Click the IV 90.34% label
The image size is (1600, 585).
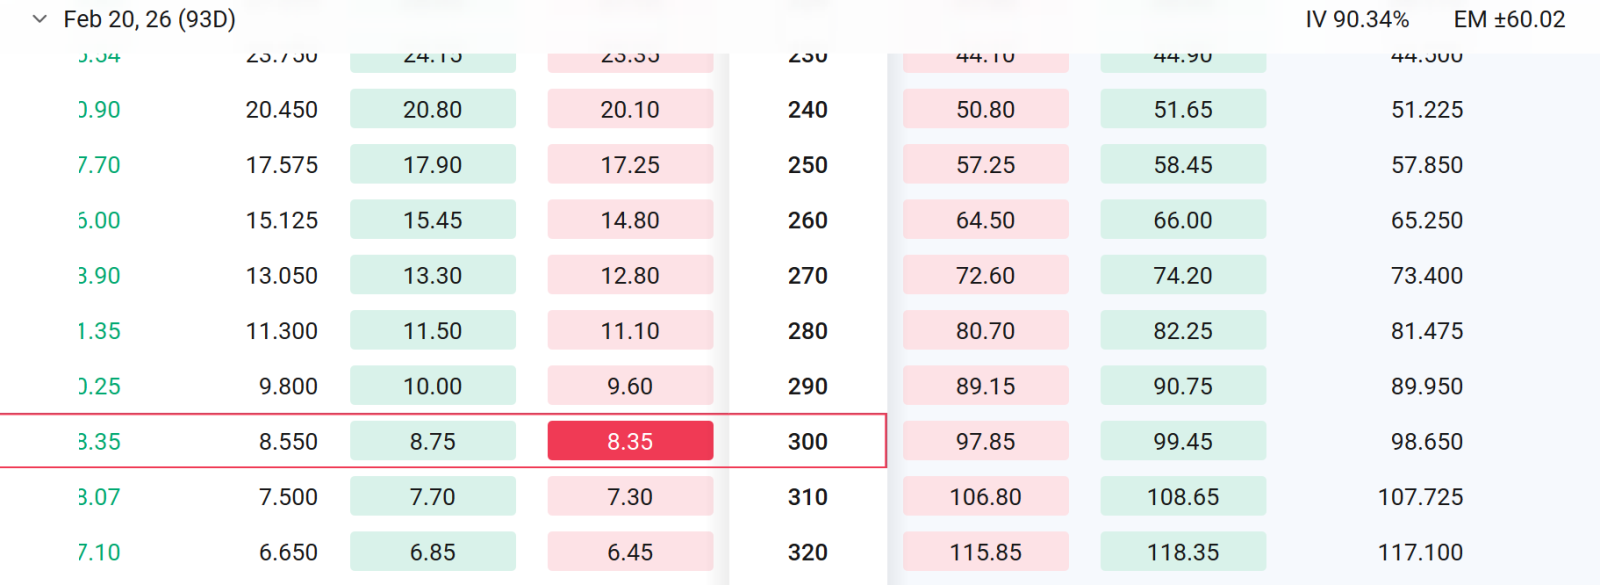tap(1357, 19)
